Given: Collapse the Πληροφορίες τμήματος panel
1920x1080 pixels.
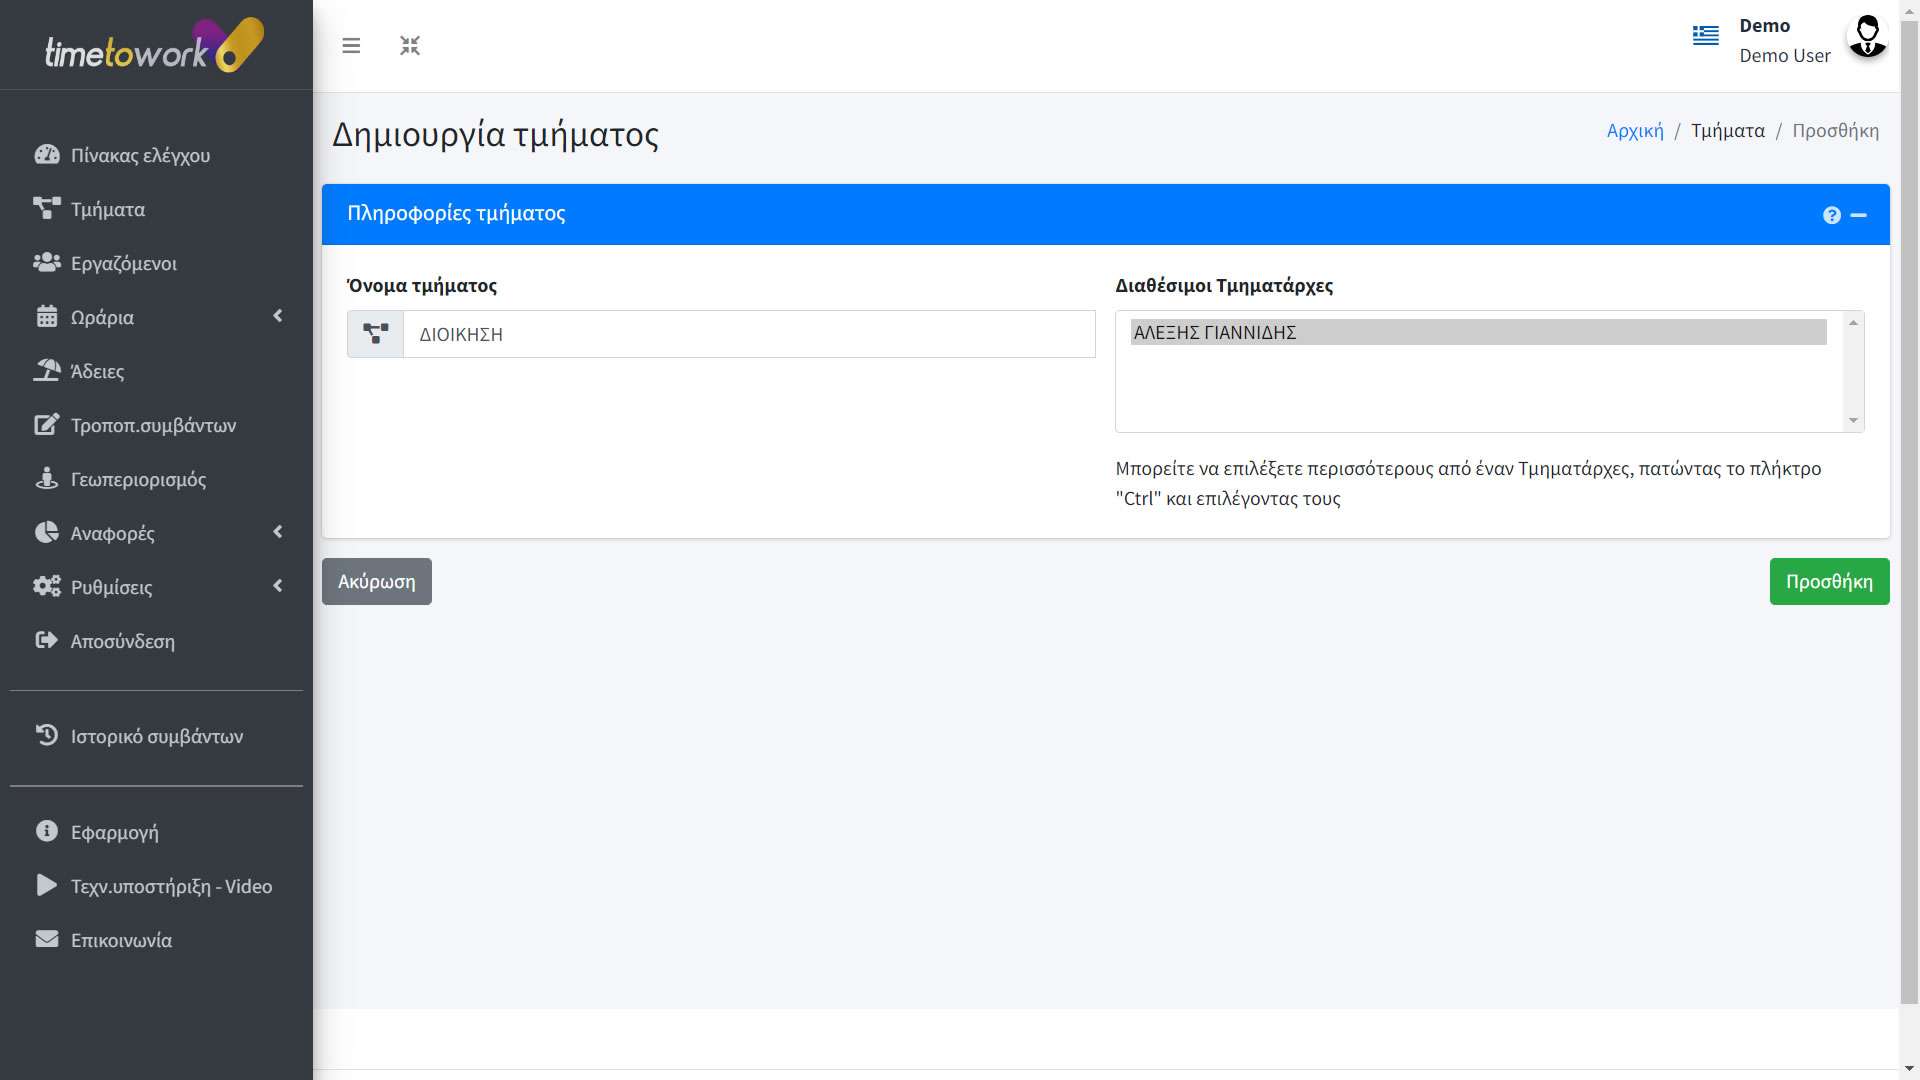Looking at the screenshot, I should pos(1859,215).
